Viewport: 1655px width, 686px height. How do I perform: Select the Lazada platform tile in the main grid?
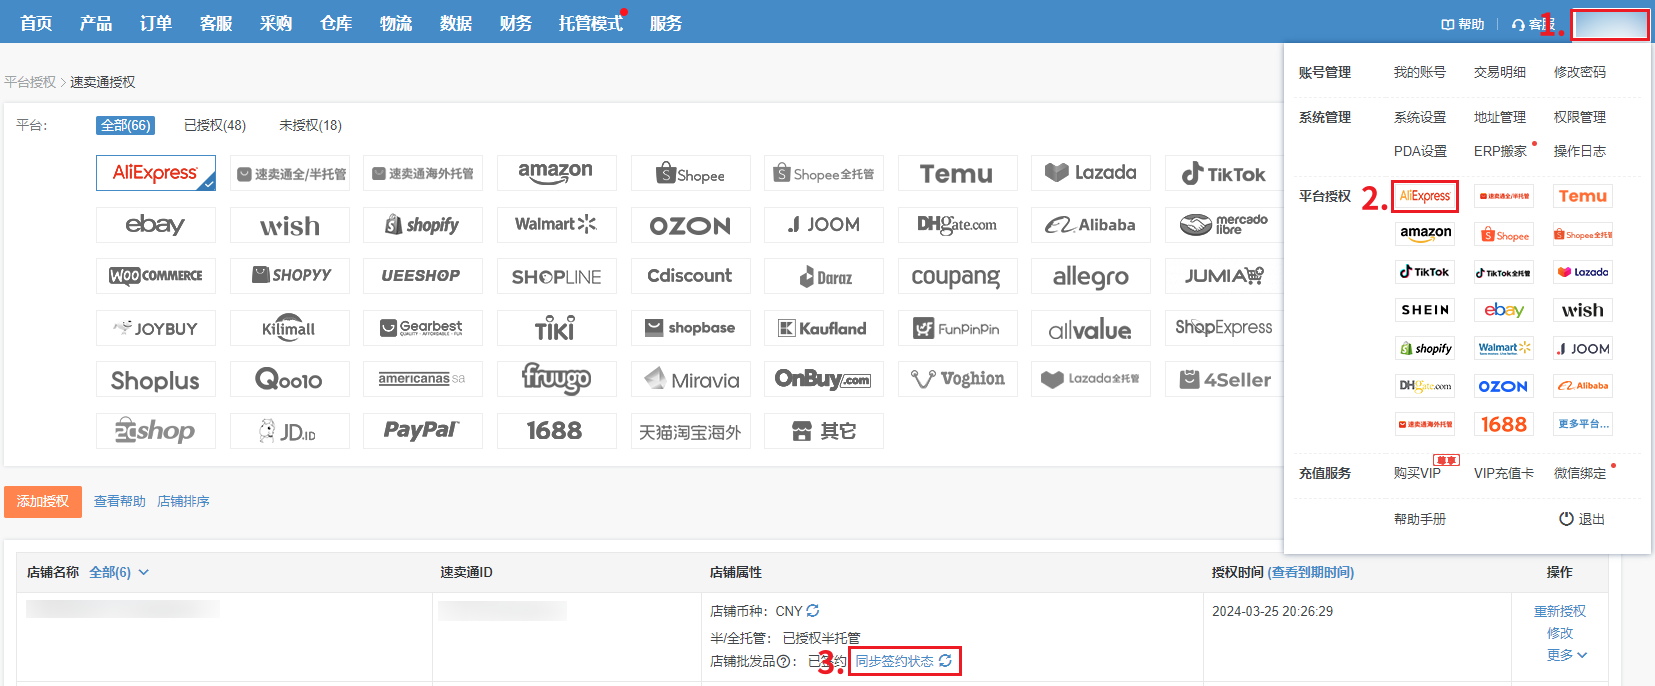pyautogui.click(x=1091, y=173)
